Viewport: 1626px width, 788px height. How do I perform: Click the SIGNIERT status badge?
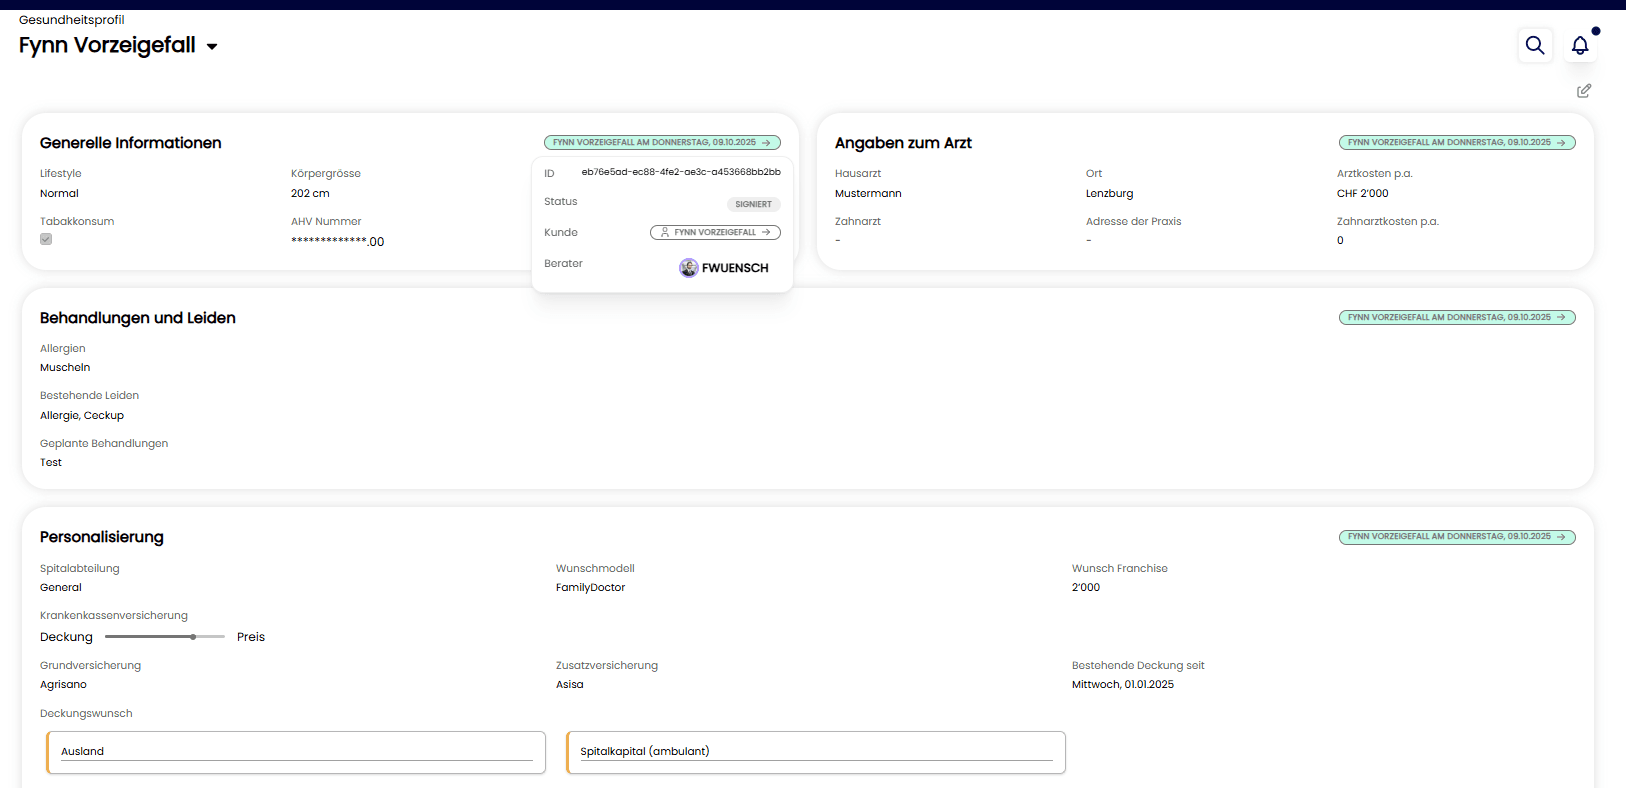pos(753,204)
